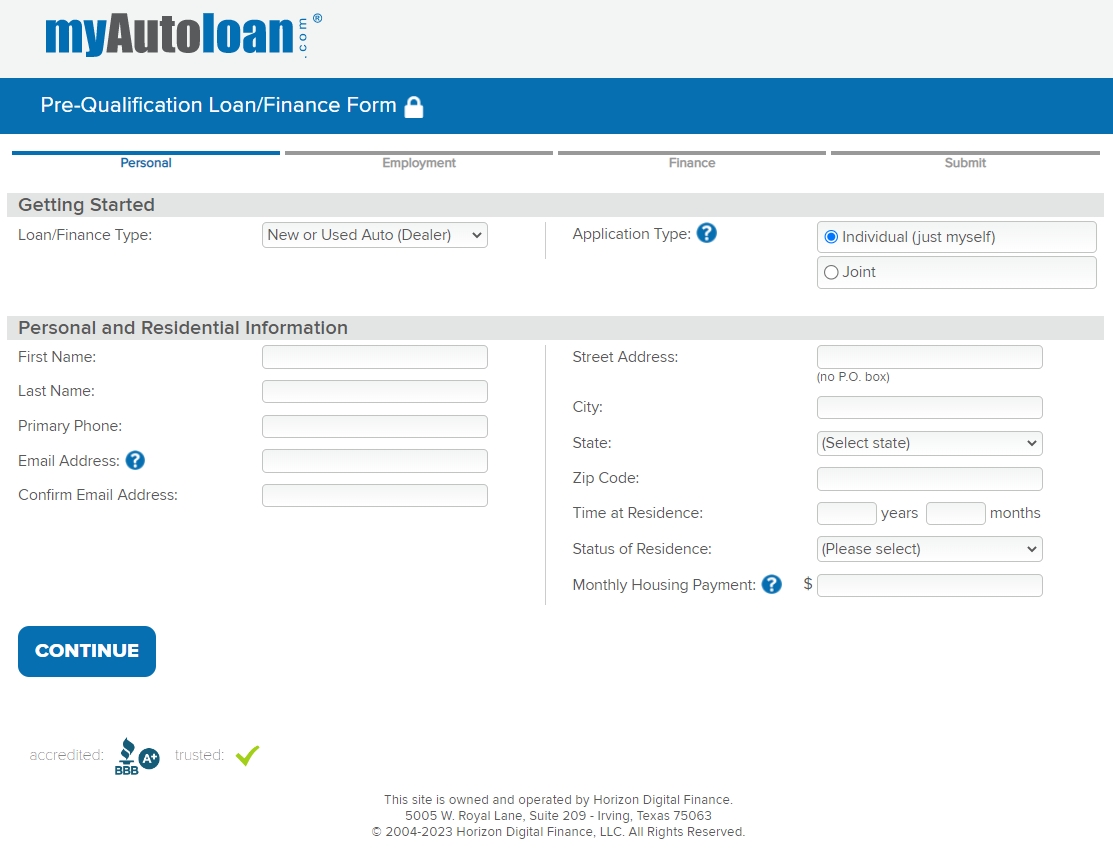Viewport: 1113px width, 848px height.
Task: Focus the residence years field
Action: [x=847, y=513]
